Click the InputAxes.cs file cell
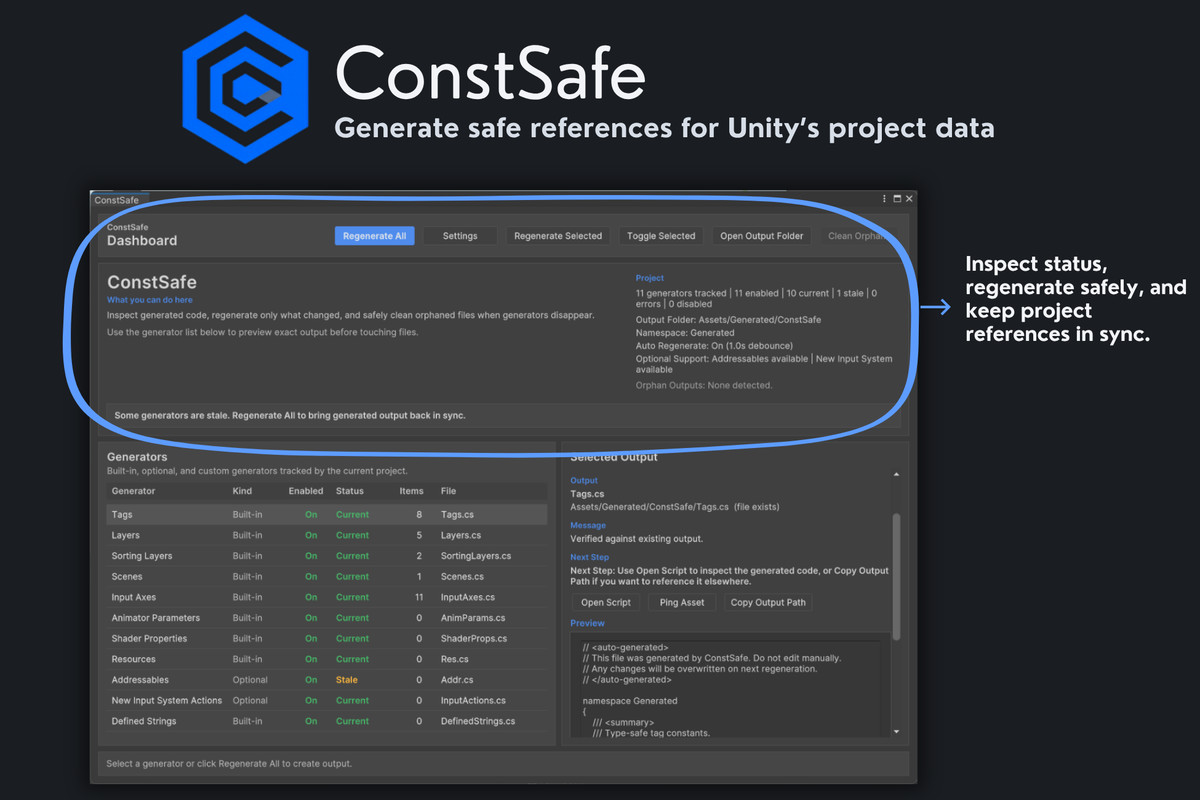Screen dimensions: 1200x800 pyautogui.click(x=467, y=597)
